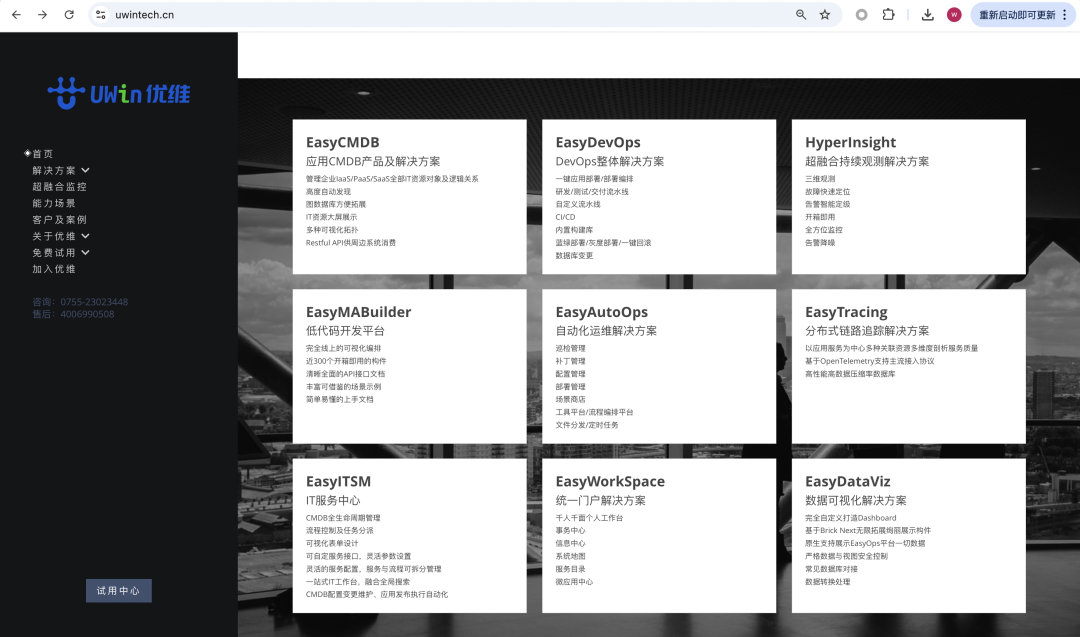
Task: Open 加入优维 in the sidebar
Action: click(54, 269)
